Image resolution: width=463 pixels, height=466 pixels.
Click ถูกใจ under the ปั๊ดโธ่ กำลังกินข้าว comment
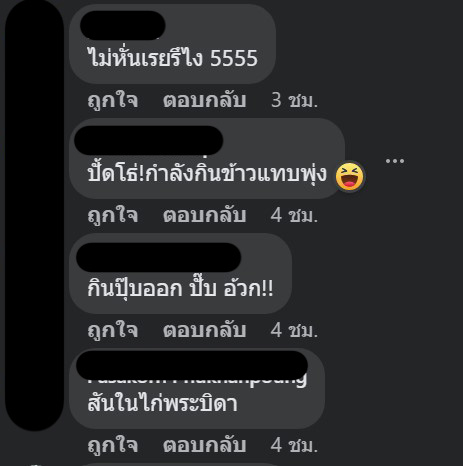pyautogui.click(x=113, y=215)
